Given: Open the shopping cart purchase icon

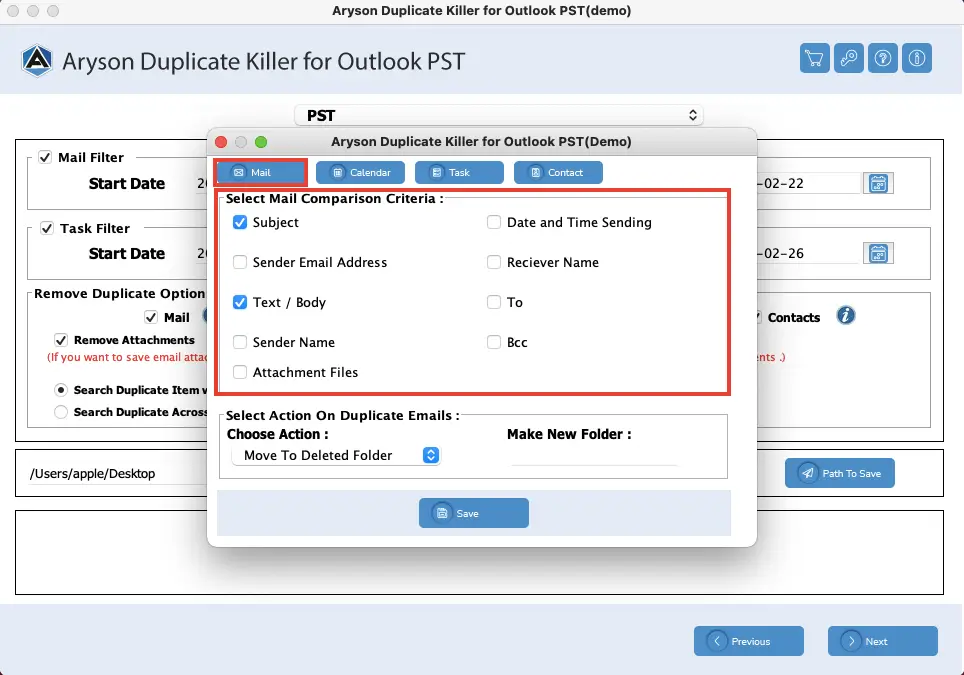Looking at the screenshot, I should point(815,58).
